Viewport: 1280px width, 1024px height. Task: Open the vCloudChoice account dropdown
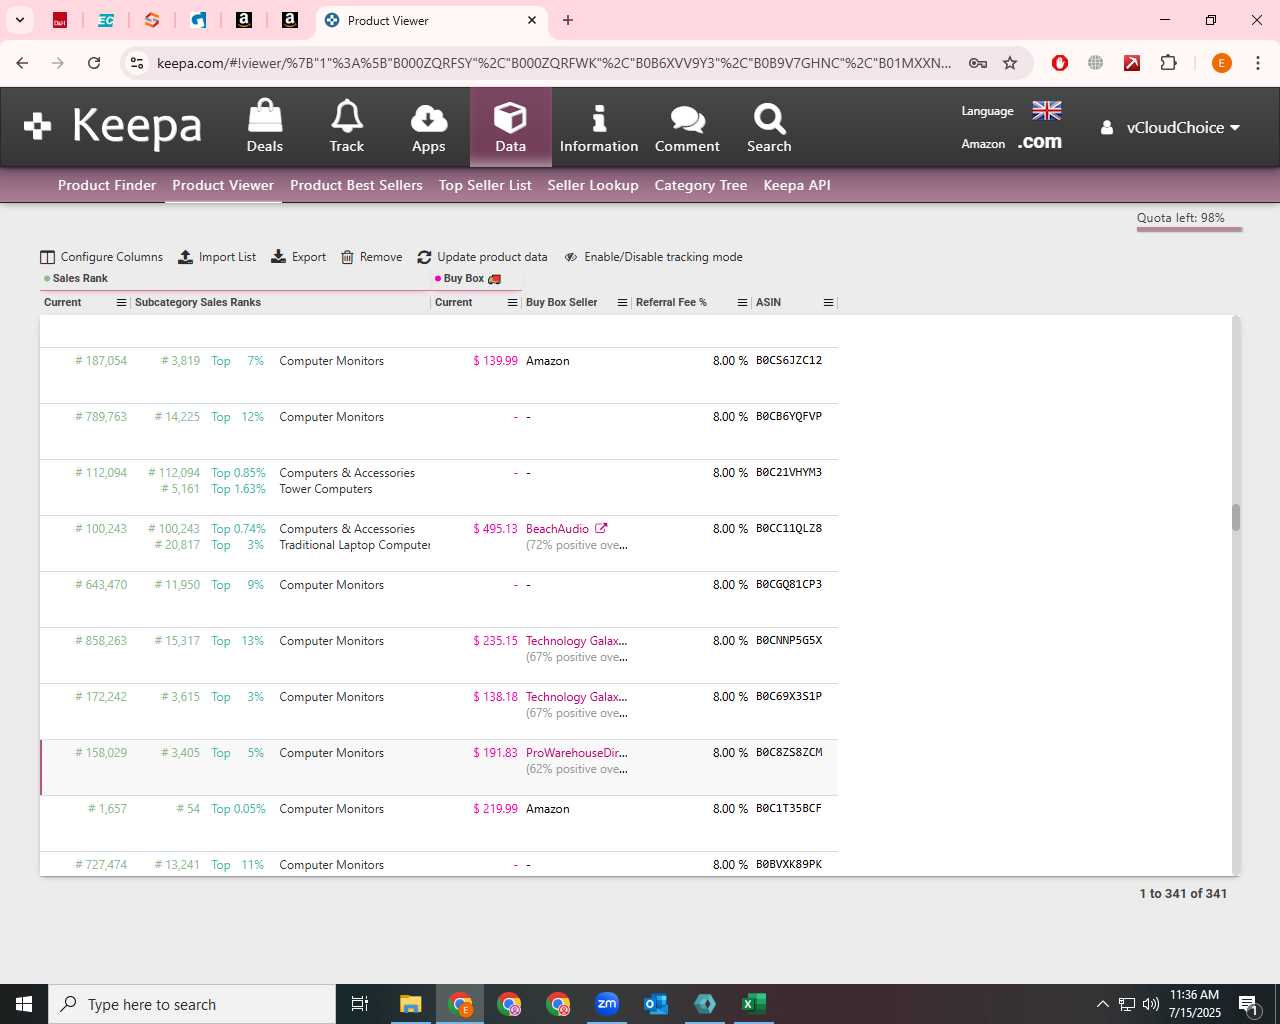(1171, 127)
